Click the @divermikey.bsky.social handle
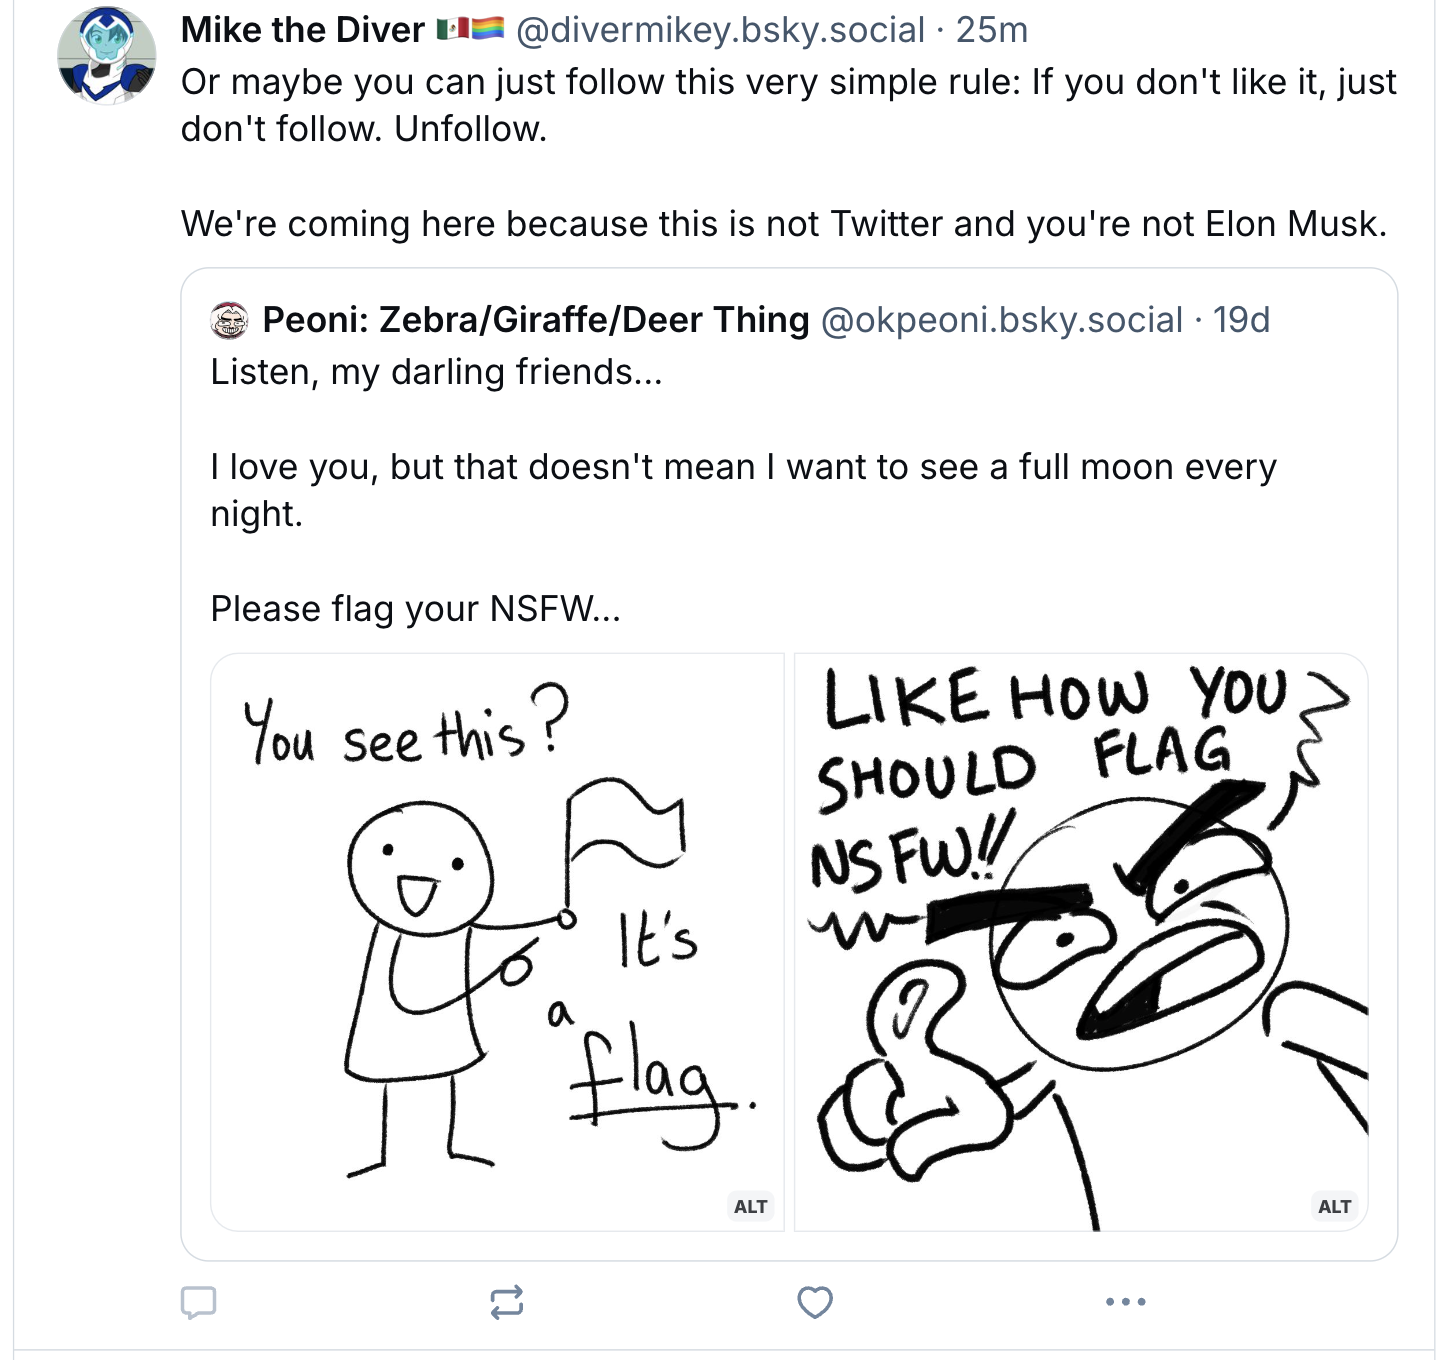The height and width of the screenshot is (1360, 1436). point(720,30)
